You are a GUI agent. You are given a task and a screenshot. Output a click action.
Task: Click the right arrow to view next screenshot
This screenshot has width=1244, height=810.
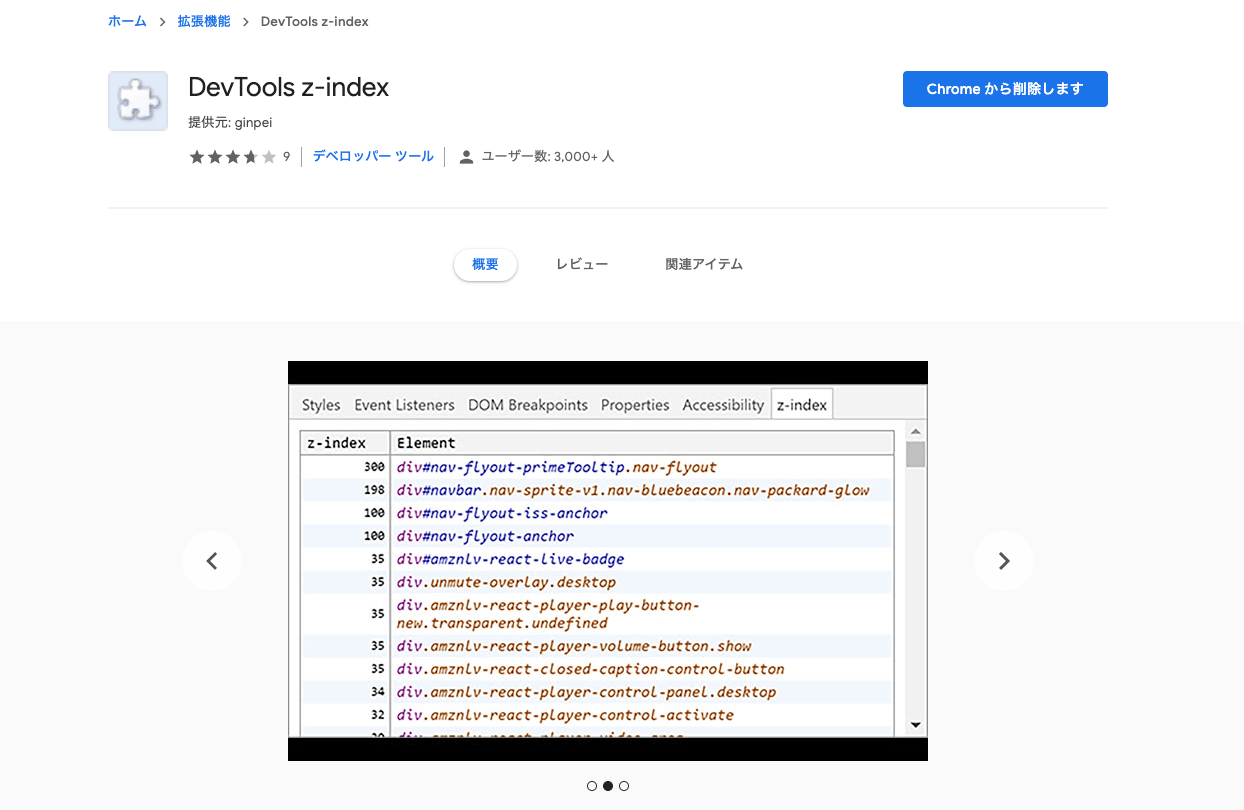click(x=1004, y=561)
